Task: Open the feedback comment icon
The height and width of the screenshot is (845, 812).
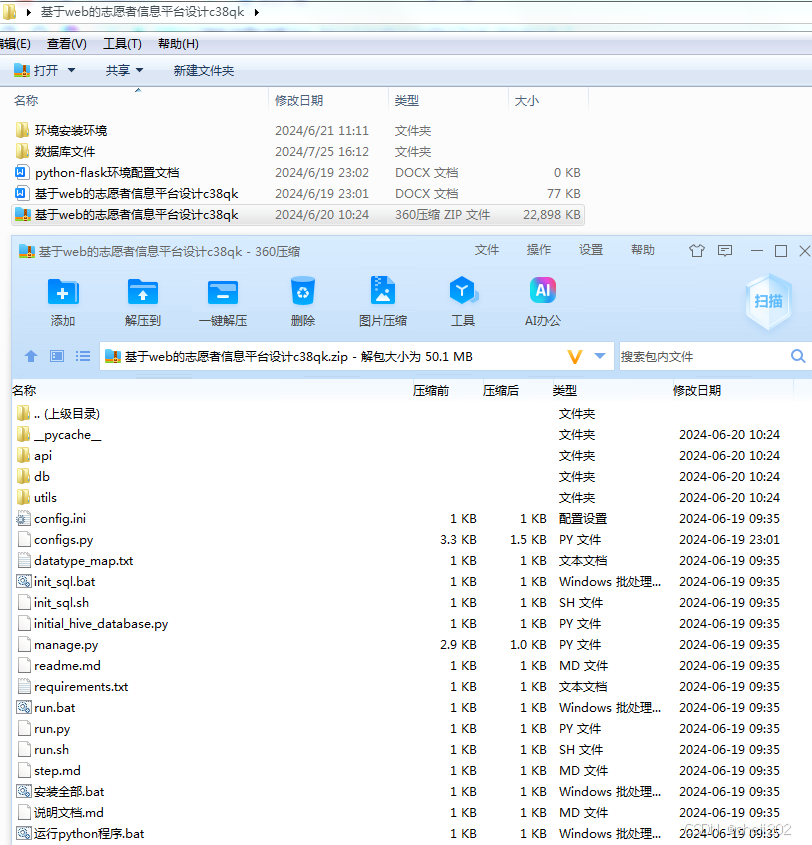Action: click(725, 250)
